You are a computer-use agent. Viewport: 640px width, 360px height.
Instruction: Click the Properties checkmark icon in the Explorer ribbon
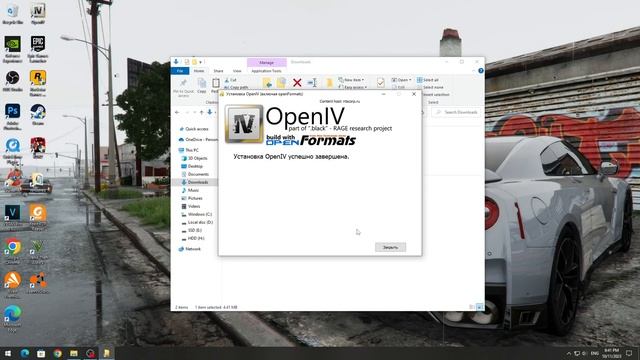pyautogui.click(x=380, y=83)
